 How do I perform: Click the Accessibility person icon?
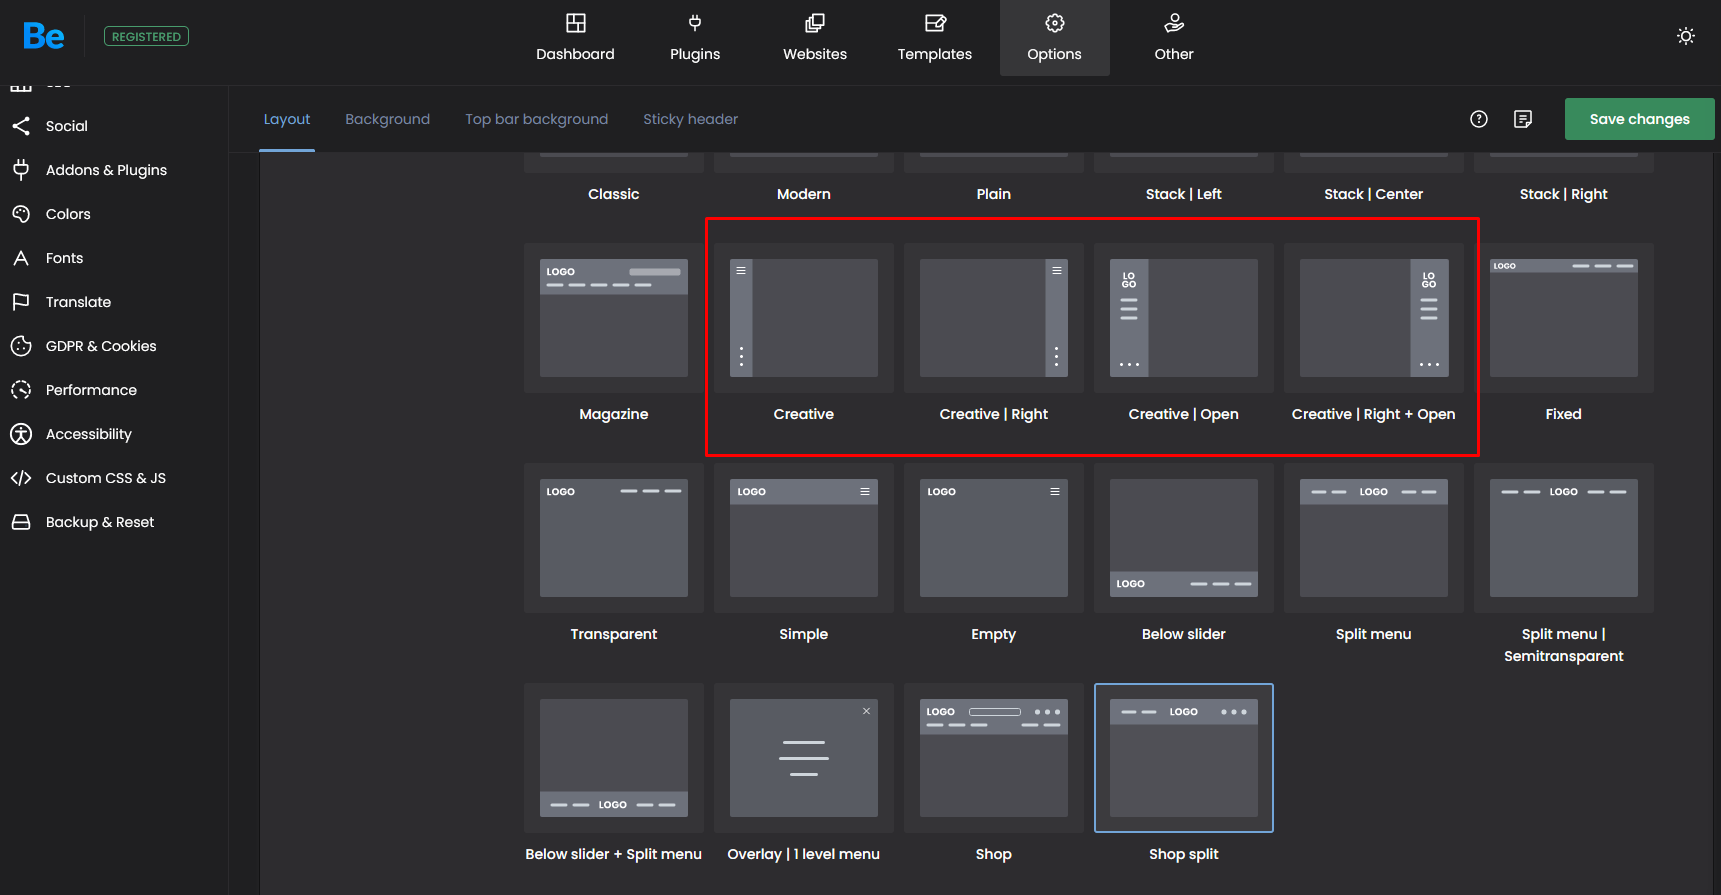[21, 434]
